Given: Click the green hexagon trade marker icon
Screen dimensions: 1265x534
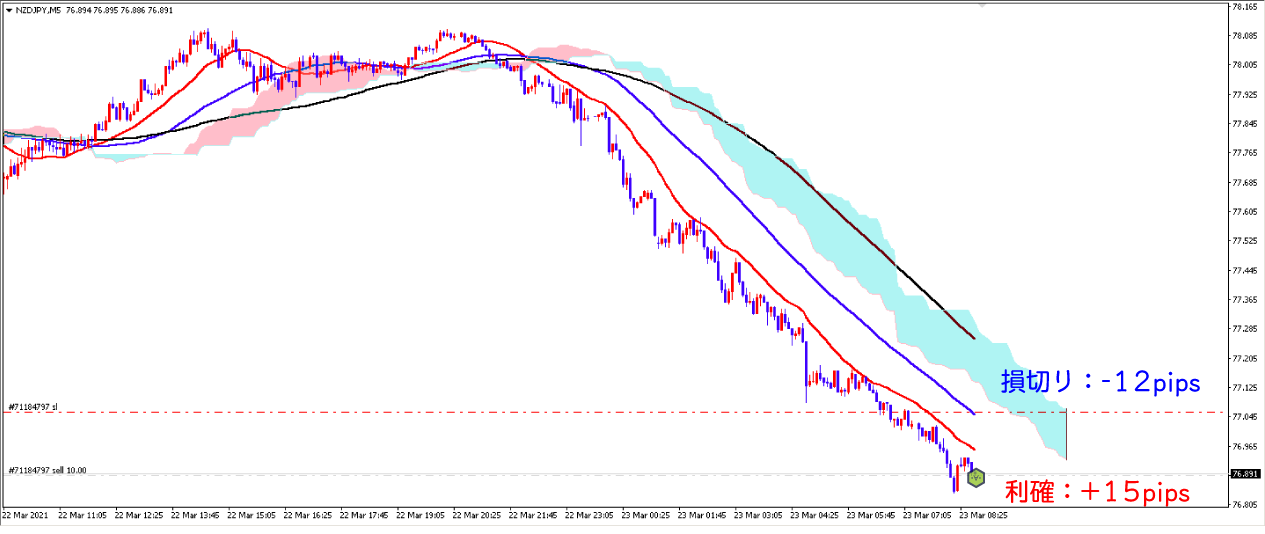Looking at the screenshot, I should pos(976,478).
